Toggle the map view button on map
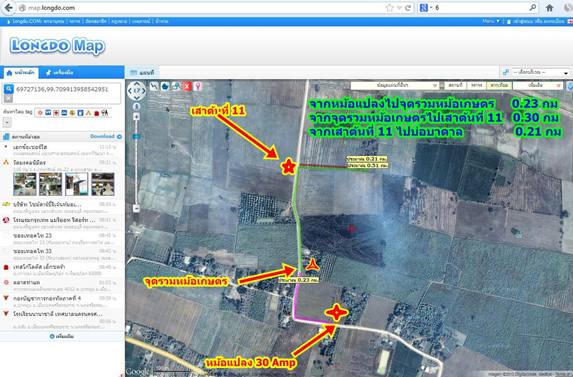 pyautogui.click(x=455, y=85)
